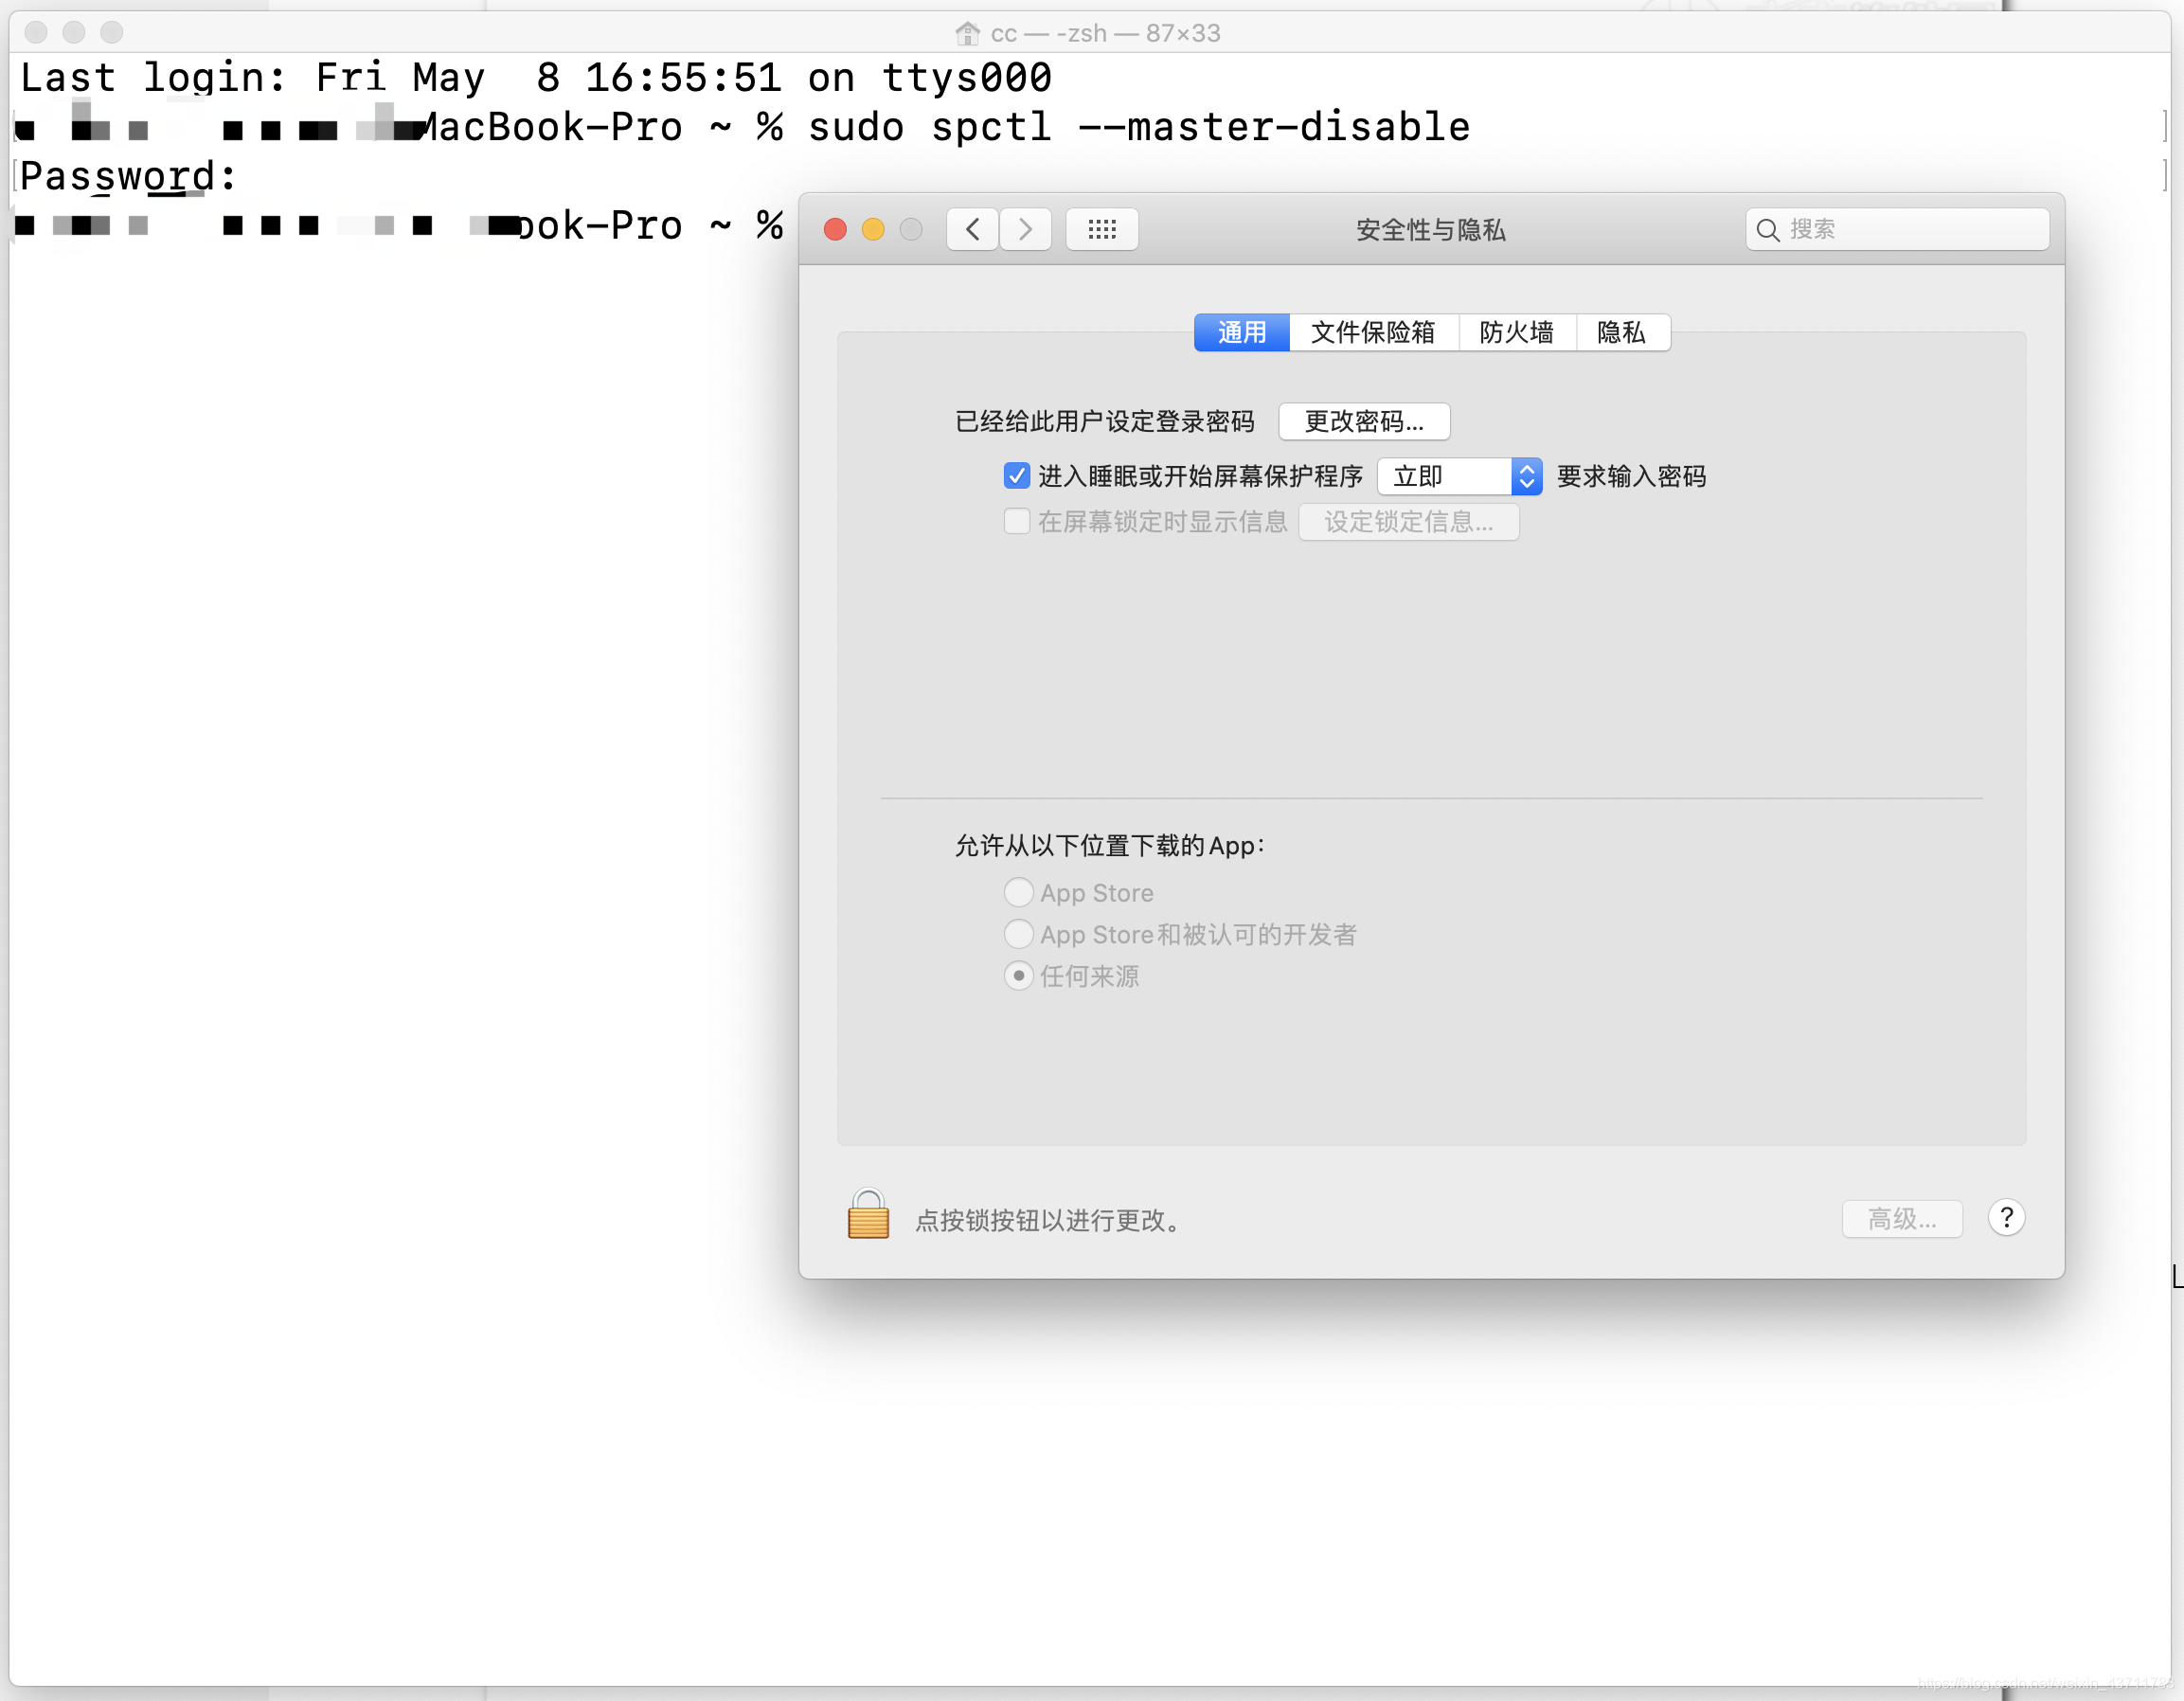
Task: Click the forward navigation arrow
Action: tap(1025, 230)
